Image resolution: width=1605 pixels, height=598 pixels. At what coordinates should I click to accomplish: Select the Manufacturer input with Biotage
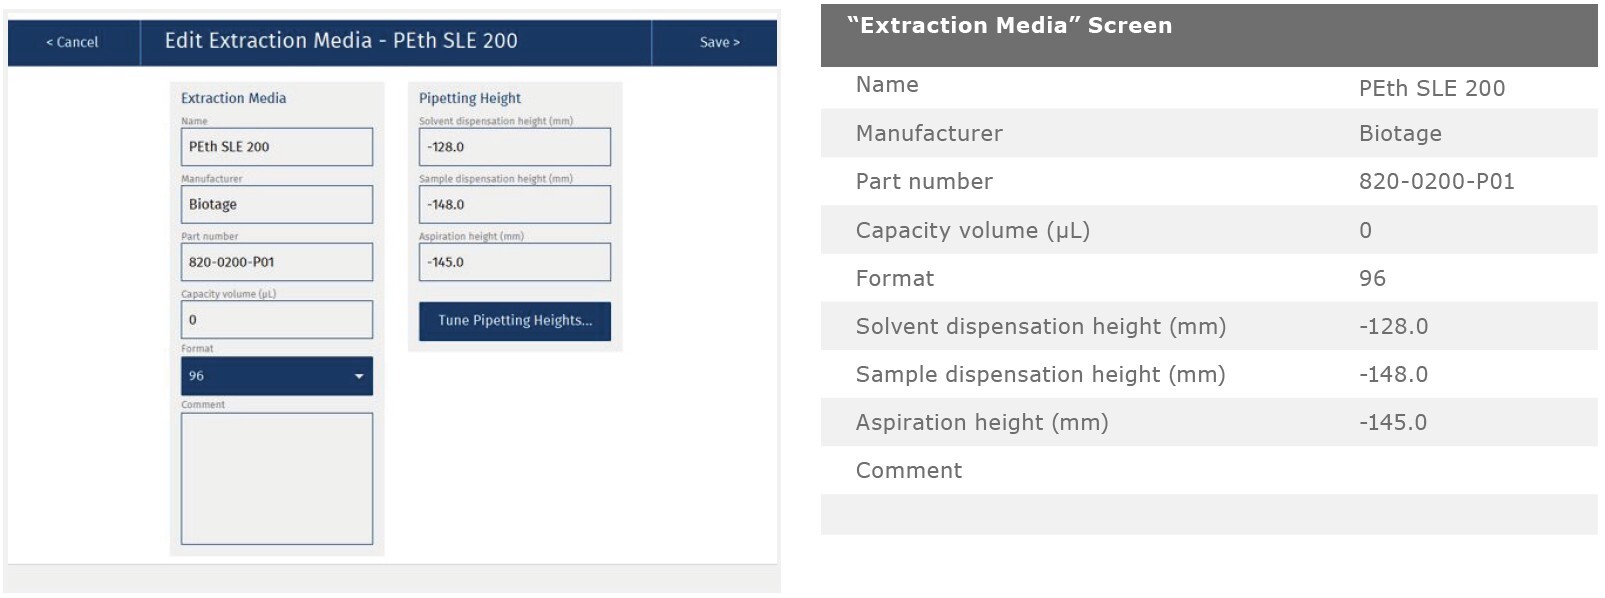point(276,204)
